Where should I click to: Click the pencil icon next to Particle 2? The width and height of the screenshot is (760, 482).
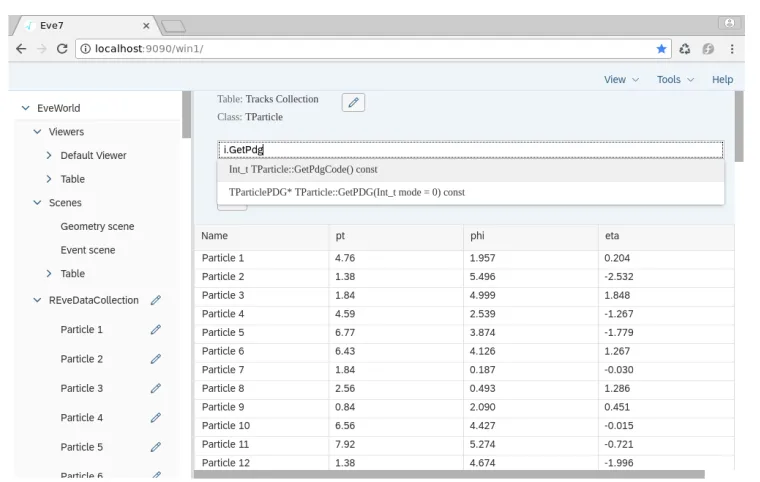[156, 359]
